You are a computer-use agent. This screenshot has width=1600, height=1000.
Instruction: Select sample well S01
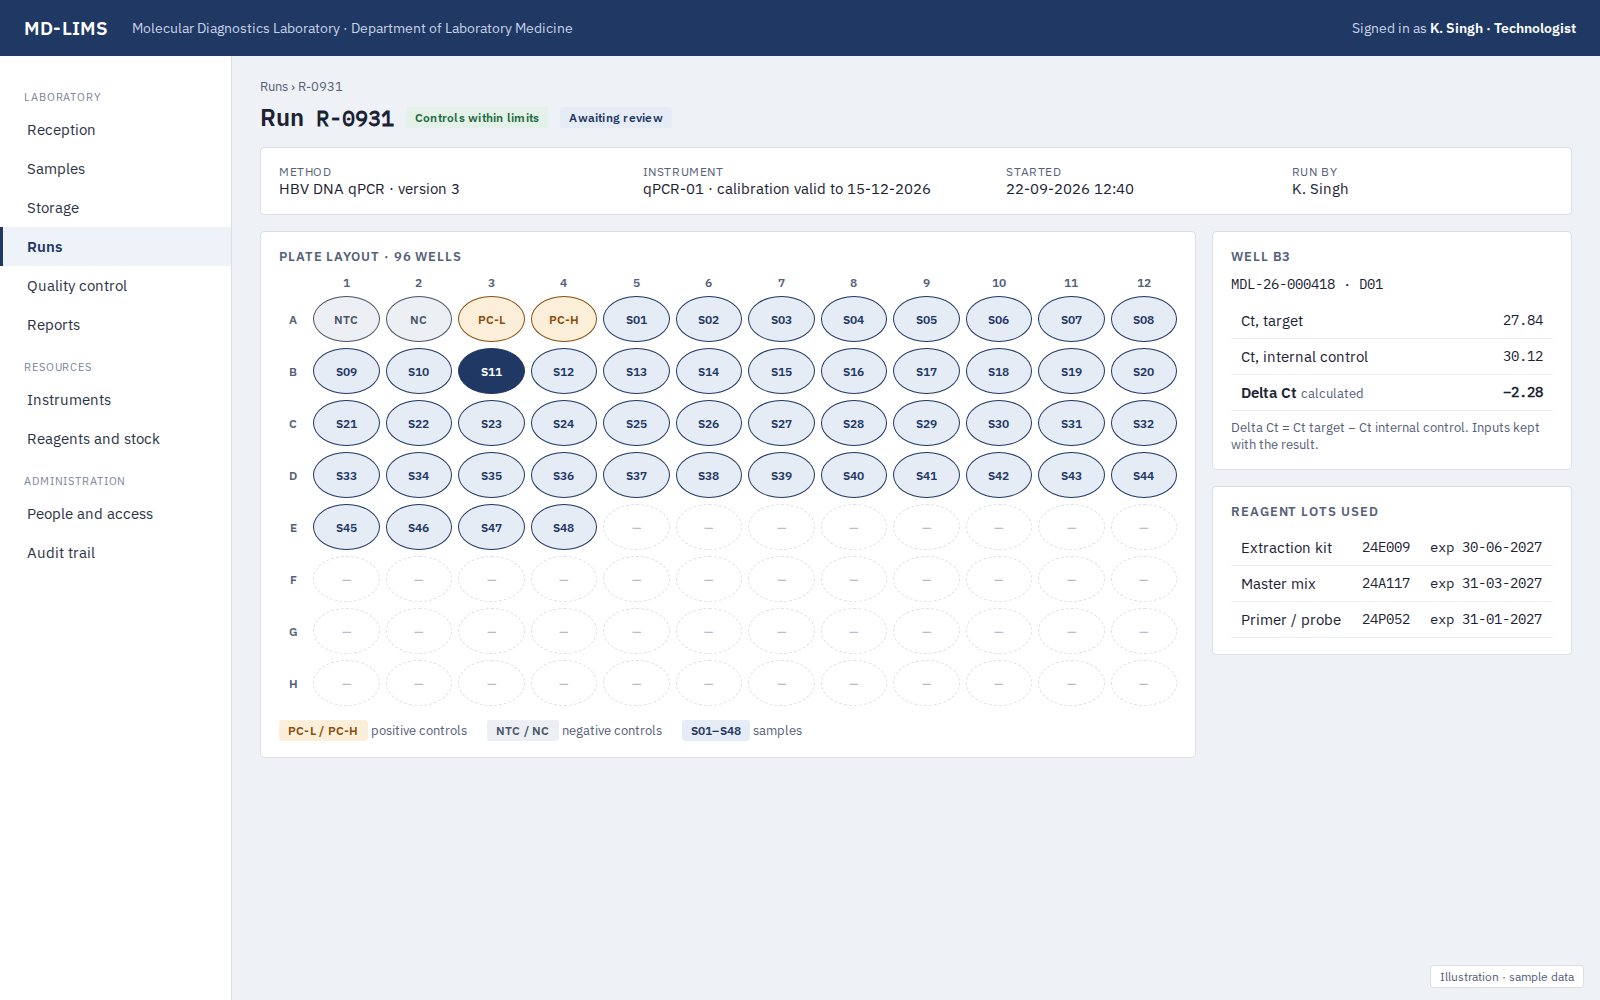click(636, 320)
